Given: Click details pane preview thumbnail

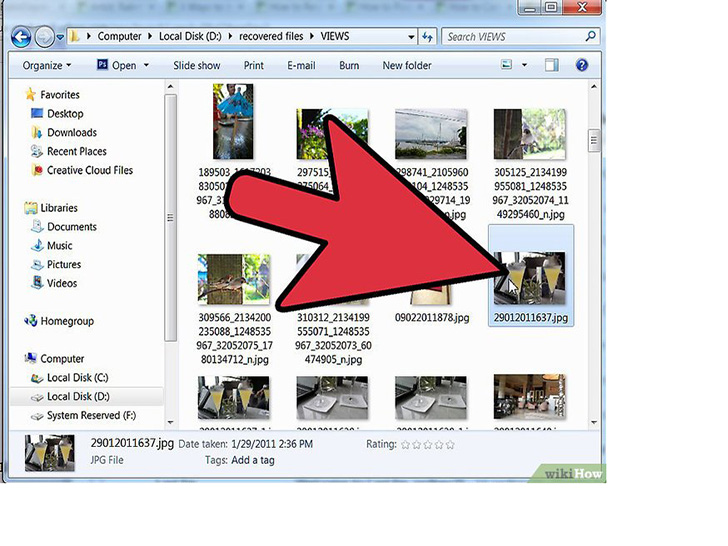Looking at the screenshot, I should (50, 453).
